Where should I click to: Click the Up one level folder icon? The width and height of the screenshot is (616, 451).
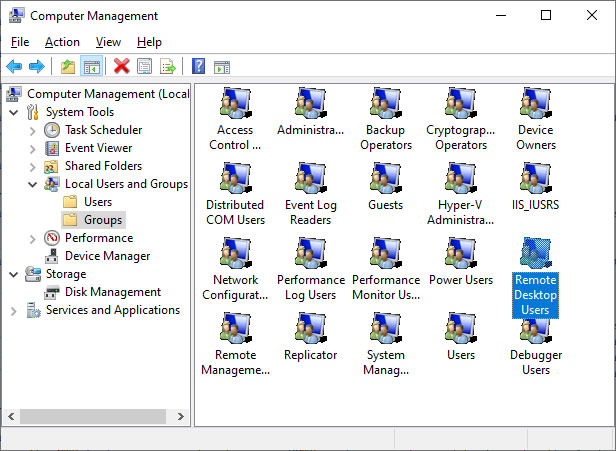pos(68,66)
